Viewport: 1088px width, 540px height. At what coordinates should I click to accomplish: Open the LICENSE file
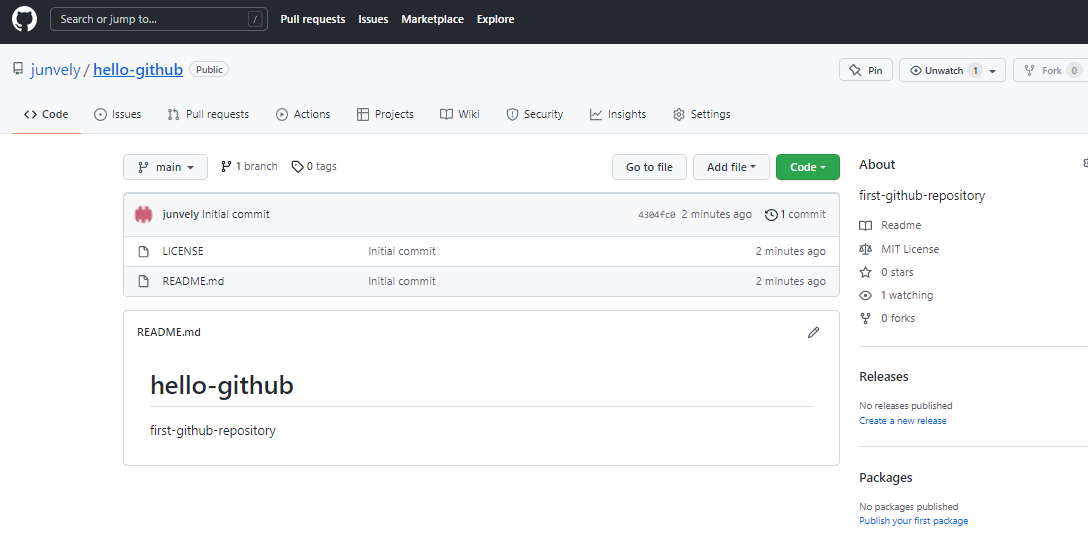tap(183, 251)
